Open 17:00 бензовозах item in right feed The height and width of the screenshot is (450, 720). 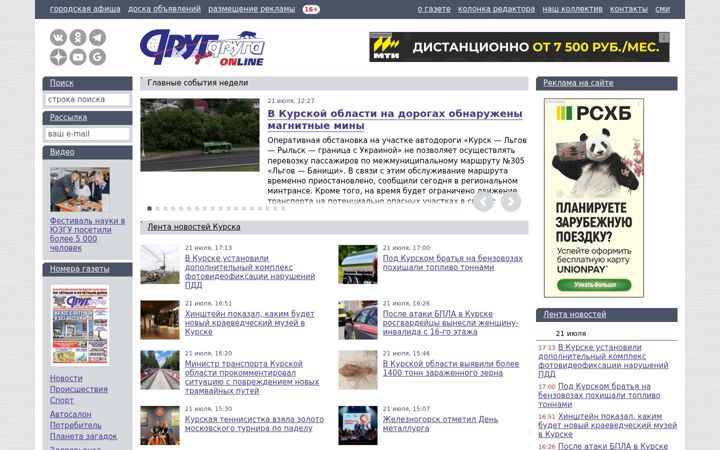pos(599,395)
